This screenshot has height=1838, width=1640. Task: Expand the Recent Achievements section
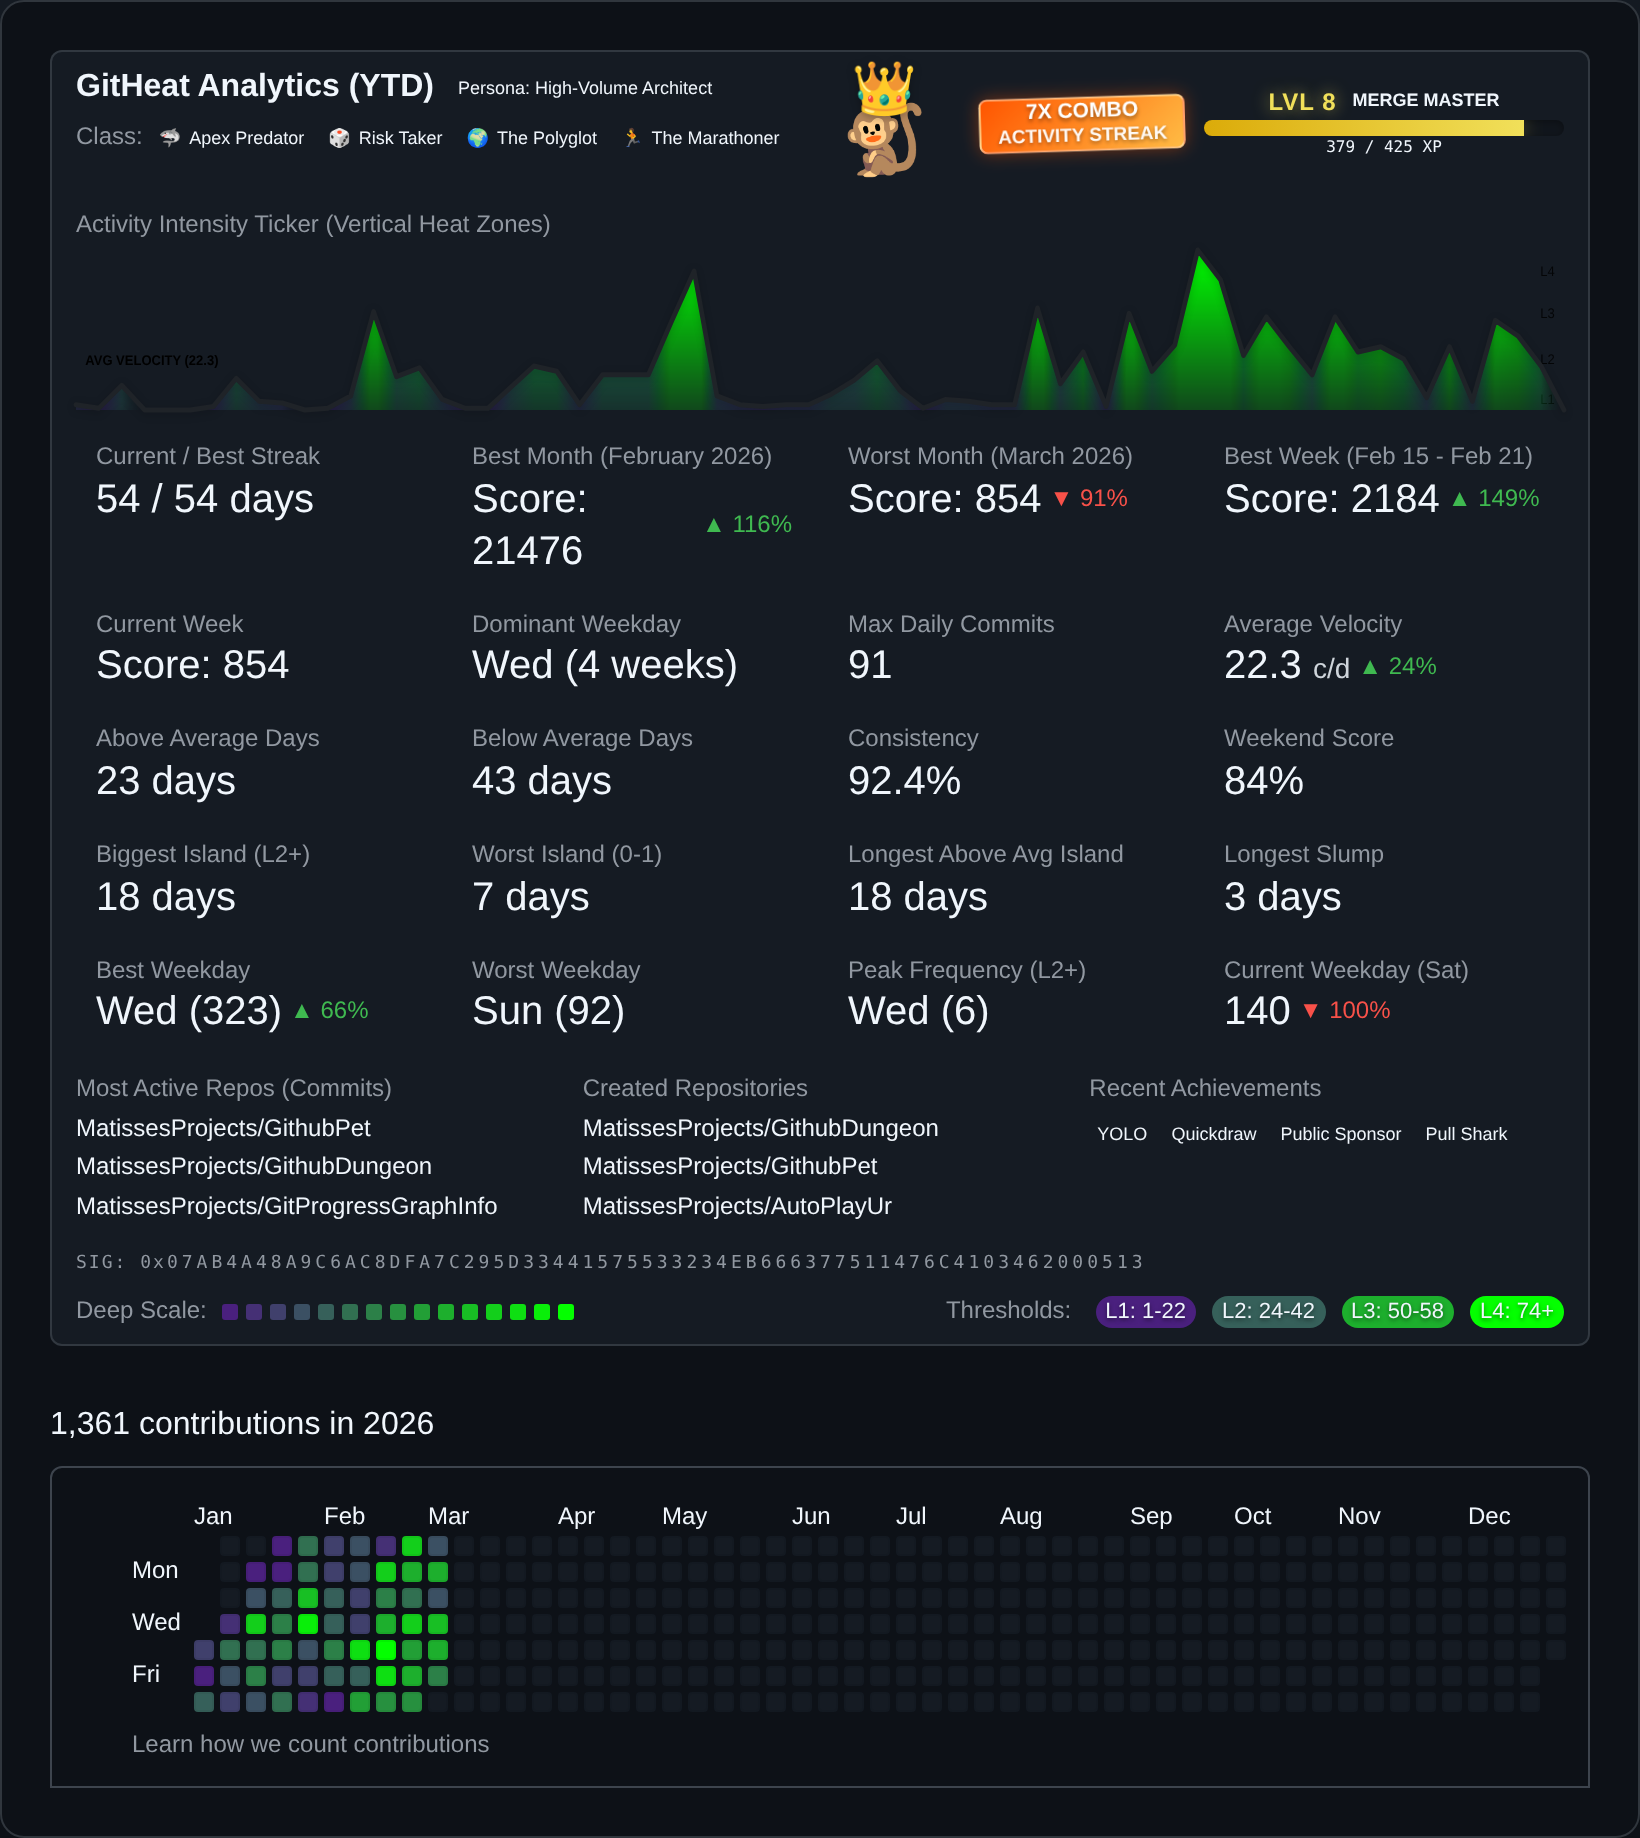click(x=1205, y=1088)
